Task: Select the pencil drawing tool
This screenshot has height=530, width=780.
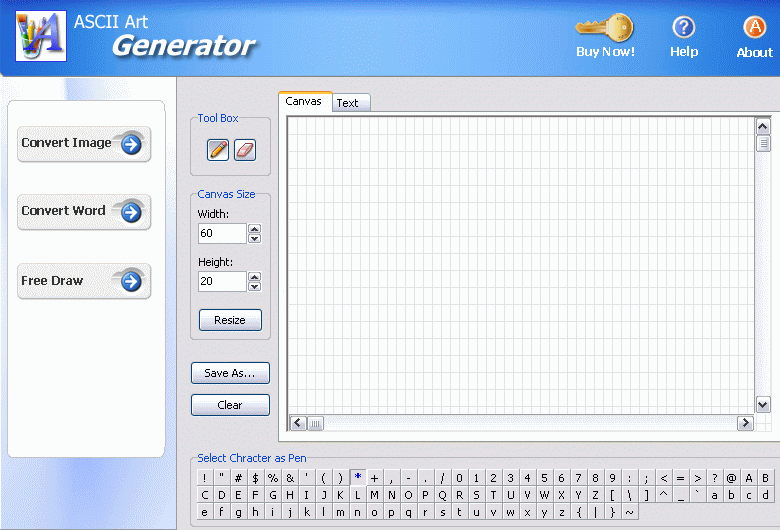Action: 218,150
